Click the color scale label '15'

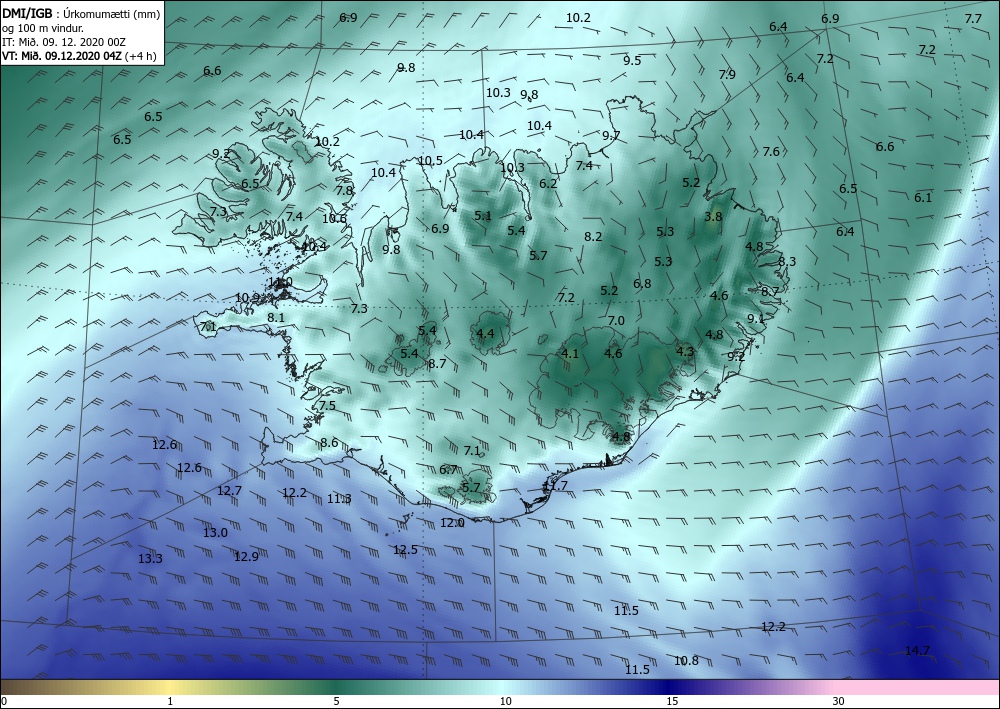click(672, 701)
